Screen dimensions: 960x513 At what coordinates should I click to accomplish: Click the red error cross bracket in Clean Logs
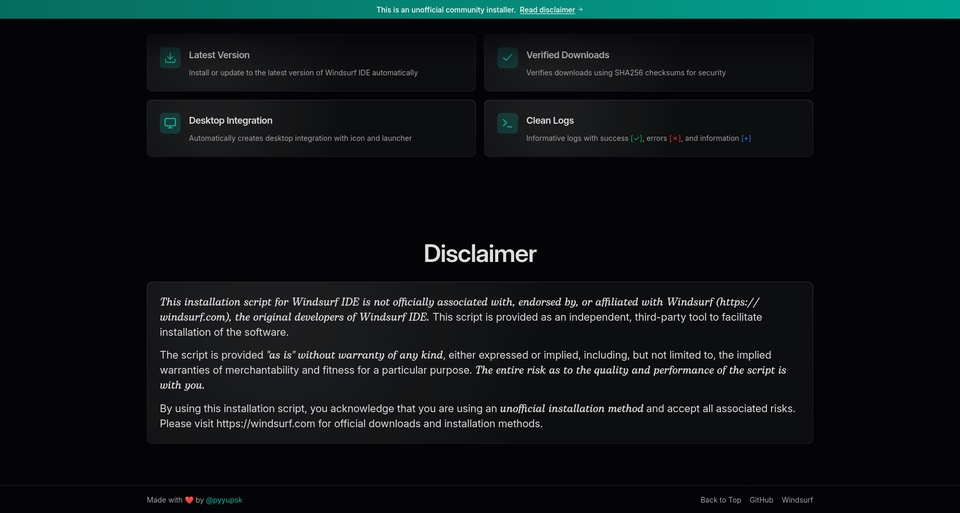click(x=675, y=138)
